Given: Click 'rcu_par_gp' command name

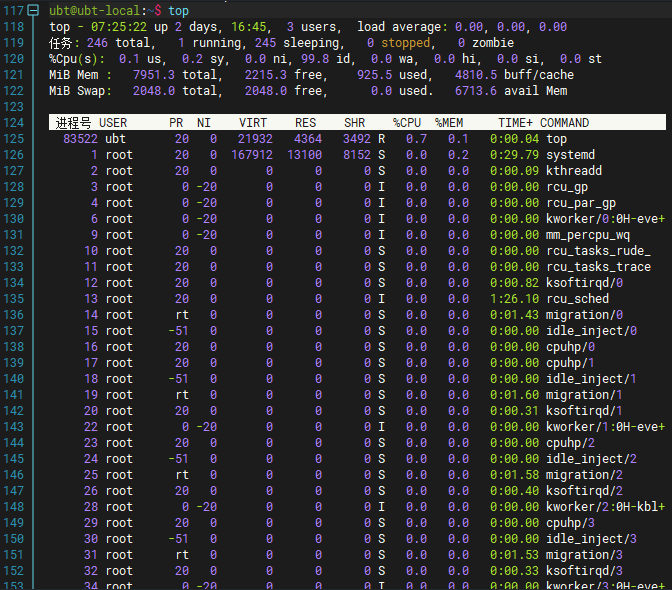Looking at the screenshot, I should [x=581, y=203].
